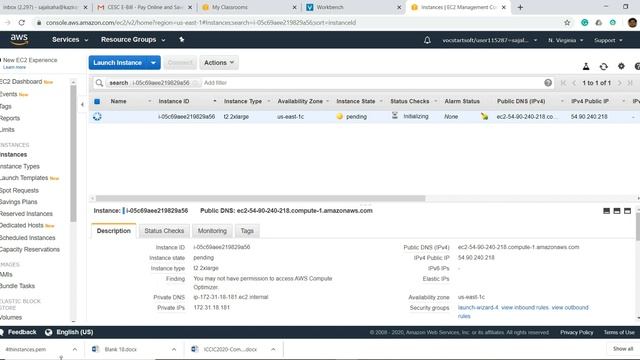Click the pin star icon in AWS navbar
The height and width of the screenshot is (360, 640).
[182, 40]
